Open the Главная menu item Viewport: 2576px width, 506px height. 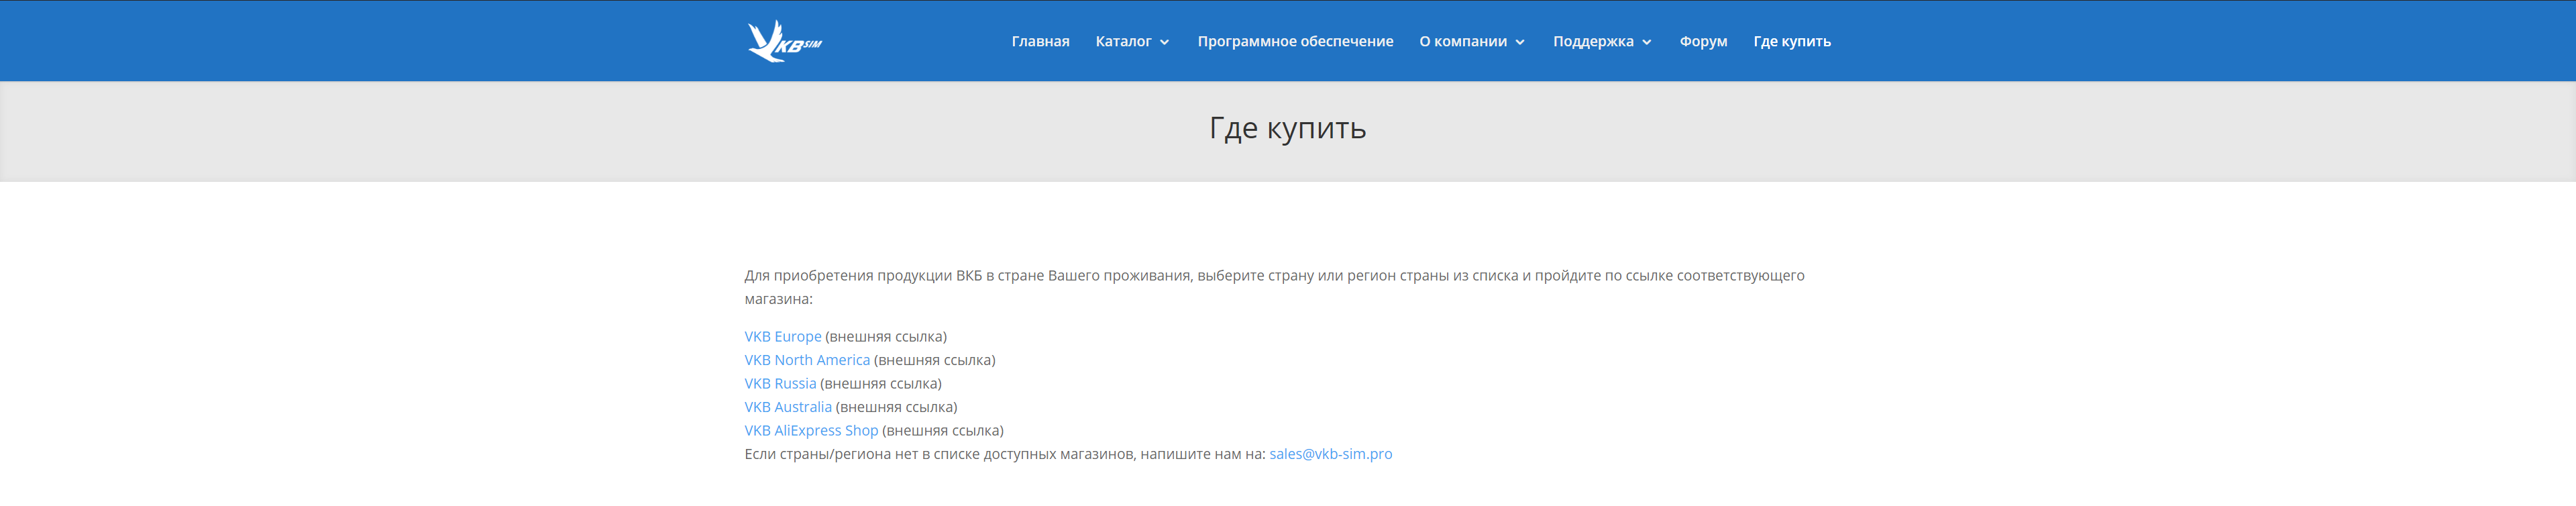pos(1040,41)
